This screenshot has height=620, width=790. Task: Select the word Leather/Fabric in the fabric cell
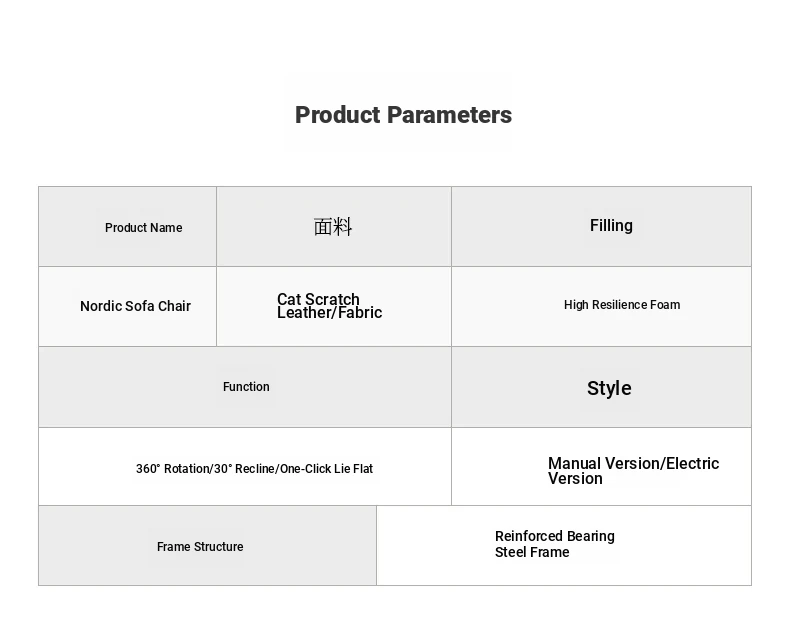point(330,313)
